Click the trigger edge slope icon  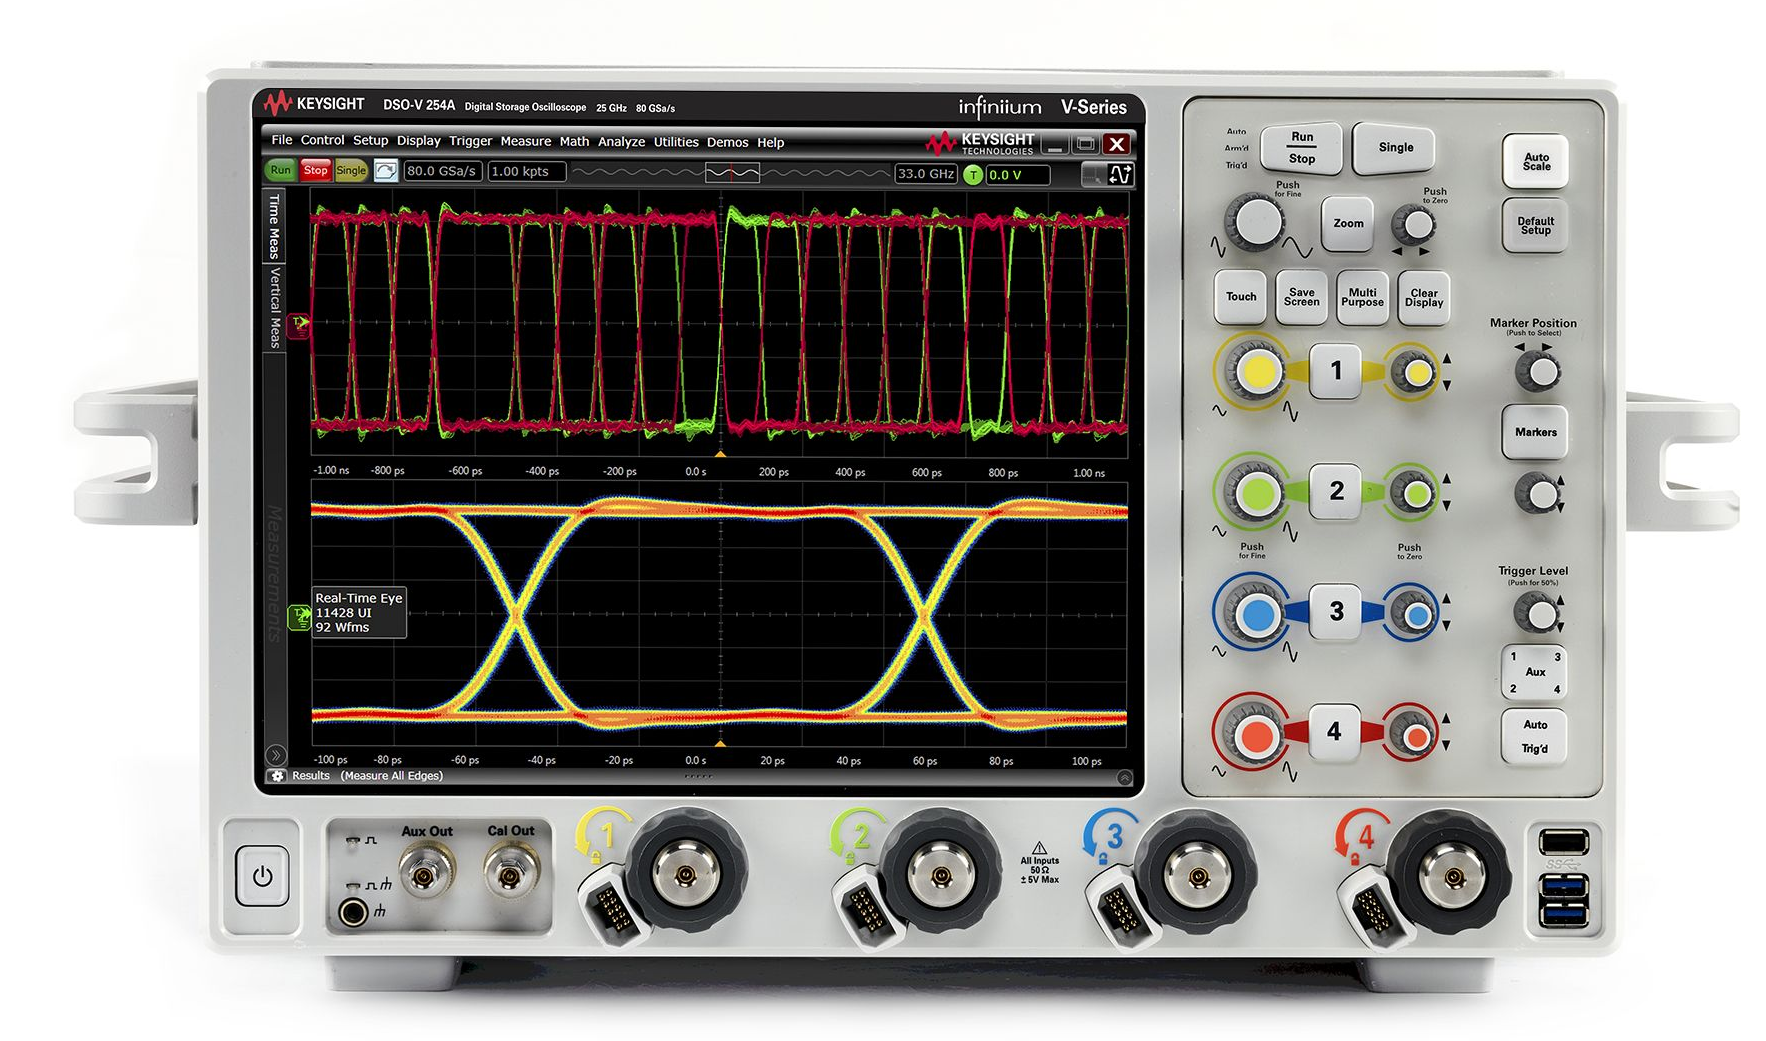pos(1121,175)
